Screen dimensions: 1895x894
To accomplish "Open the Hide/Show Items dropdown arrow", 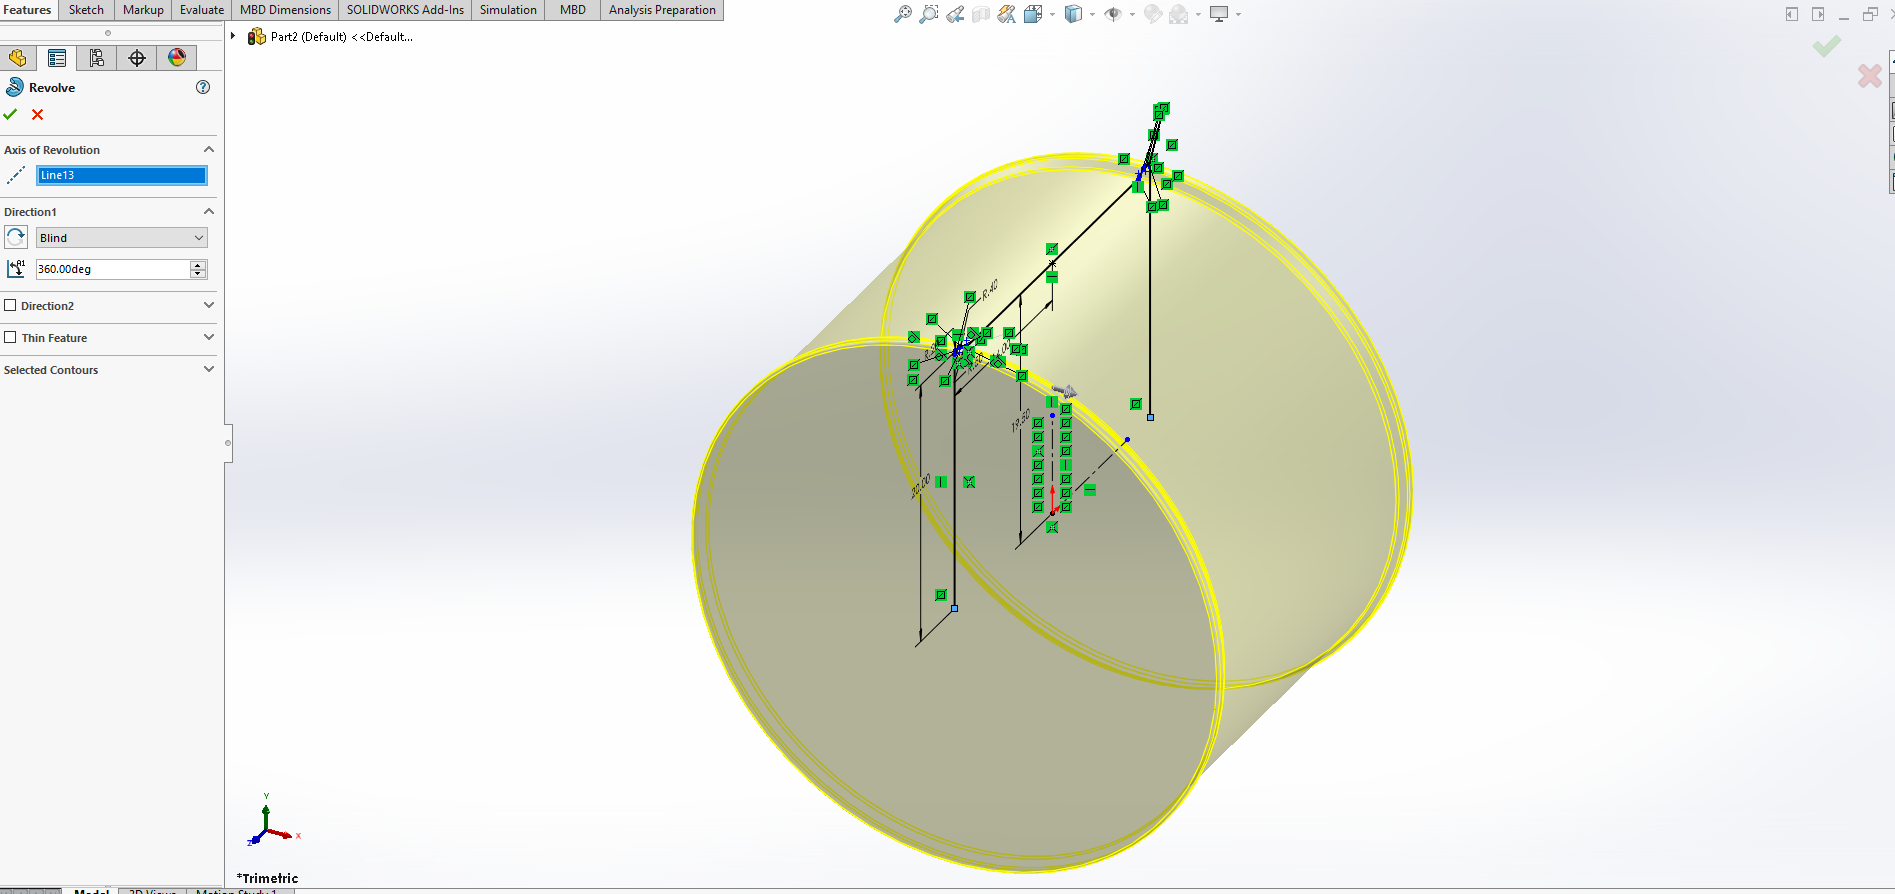I will tap(1132, 14).
